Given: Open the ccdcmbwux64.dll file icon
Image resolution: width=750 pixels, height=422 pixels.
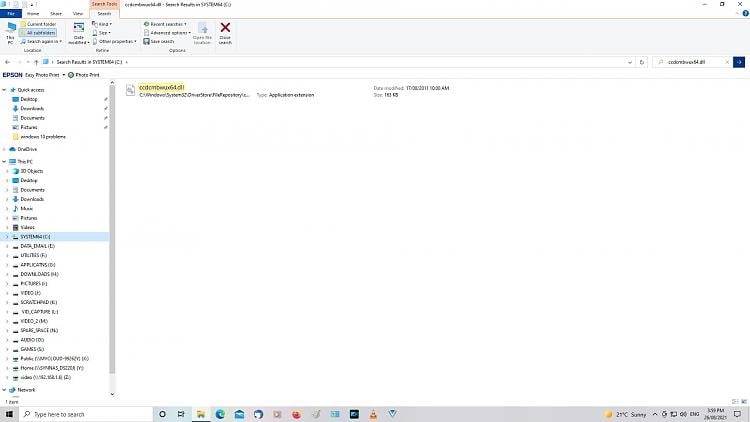Looking at the screenshot, I should [131, 91].
